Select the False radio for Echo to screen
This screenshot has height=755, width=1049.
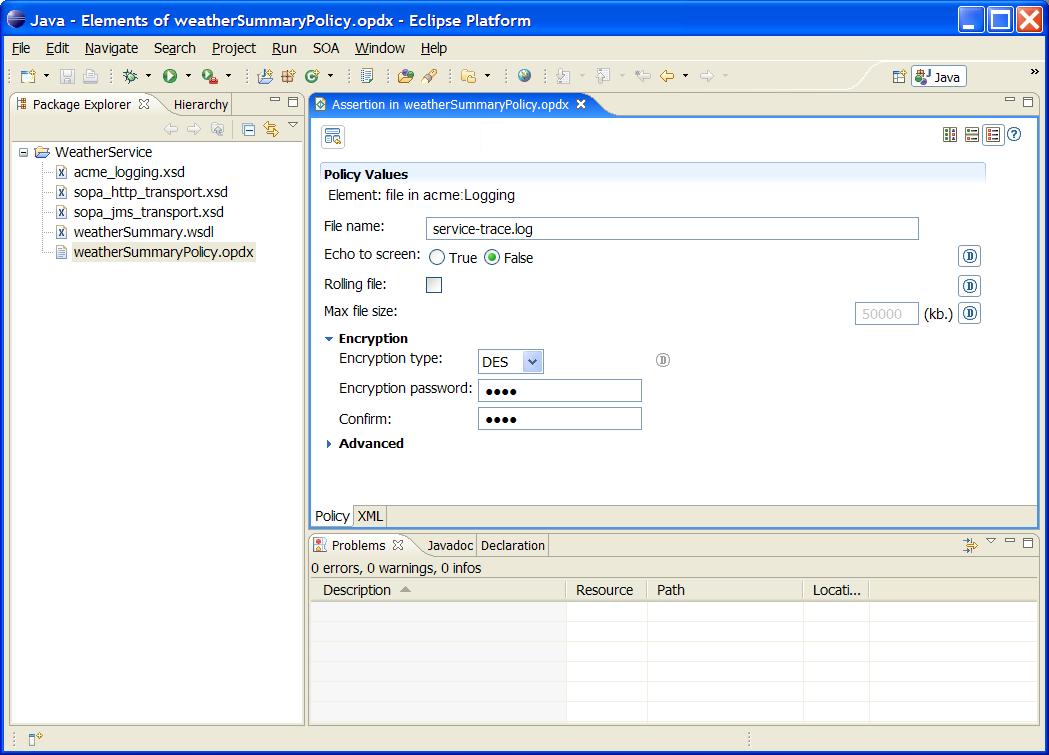point(492,257)
